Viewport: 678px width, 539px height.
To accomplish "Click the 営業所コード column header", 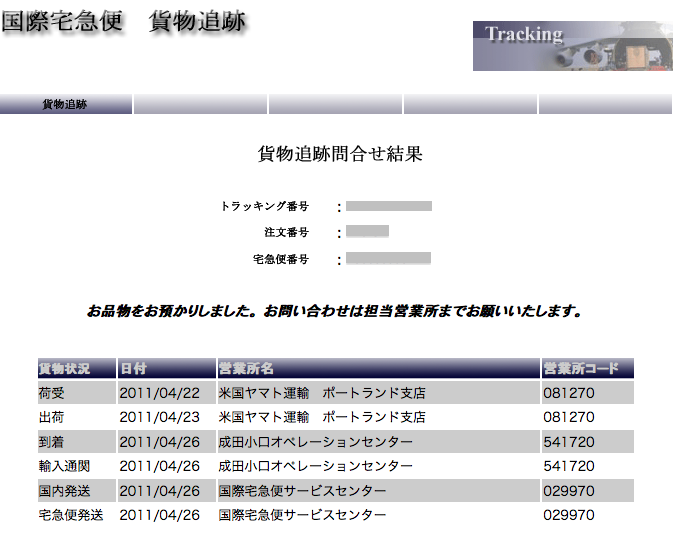I will coord(588,368).
